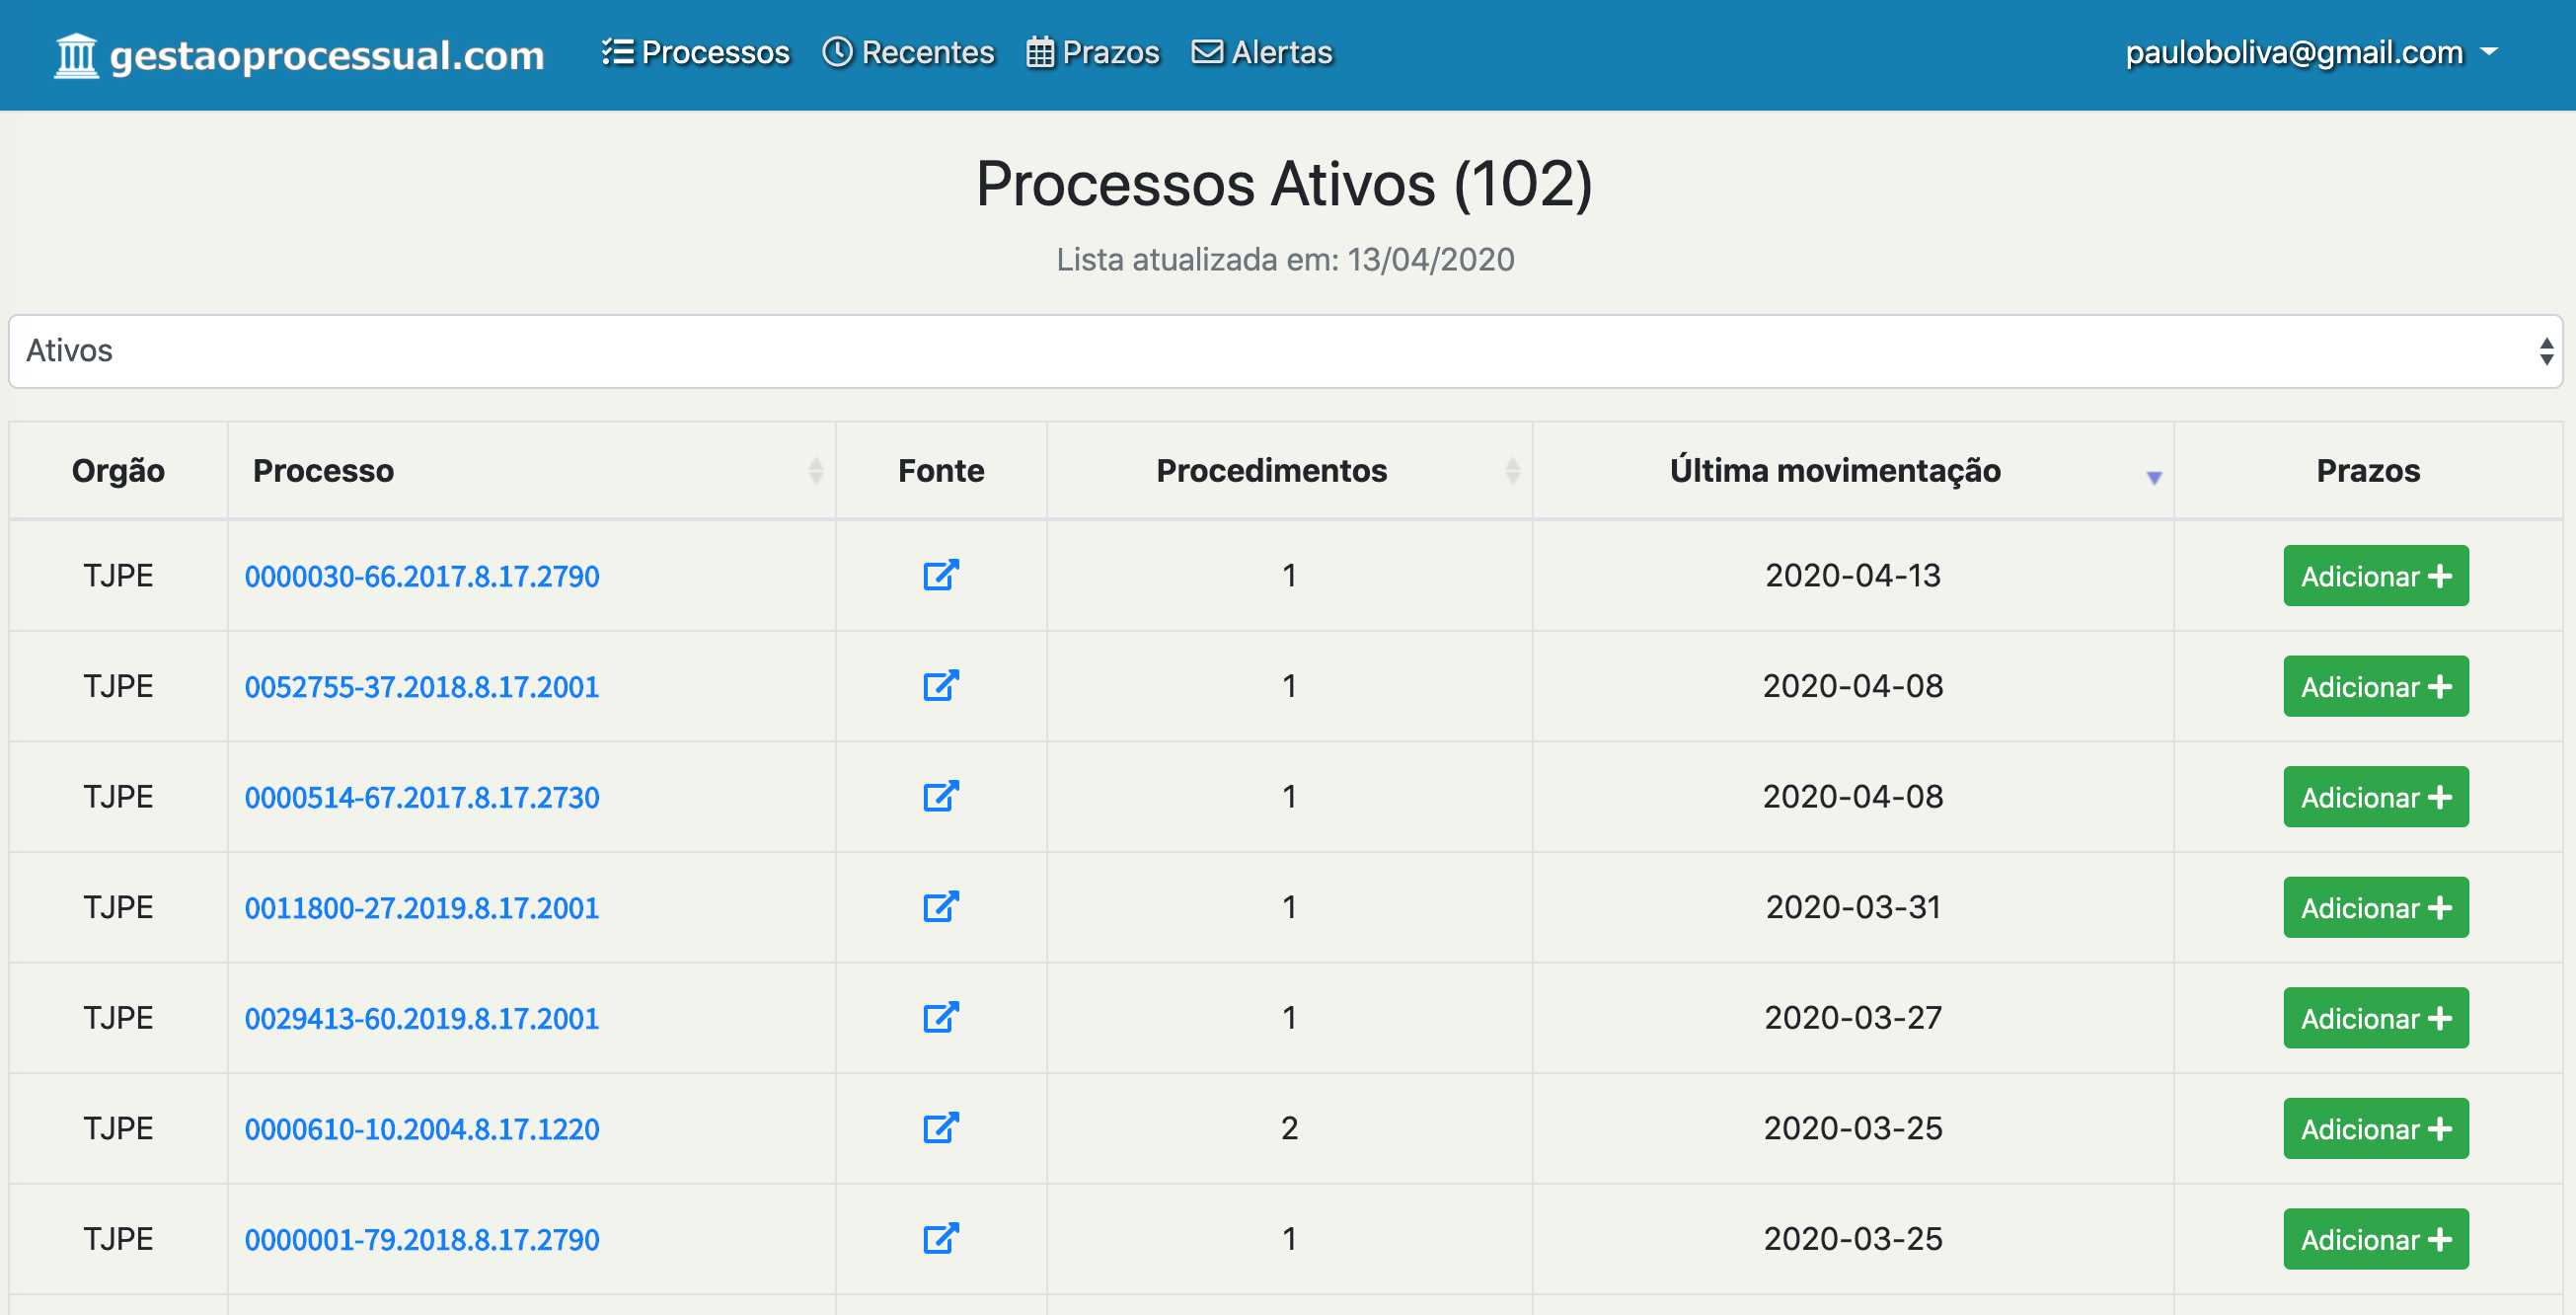Click Adicionar on the 2020-03-25 row for 0000610-10.2004.8.17.1220

2376,1128
